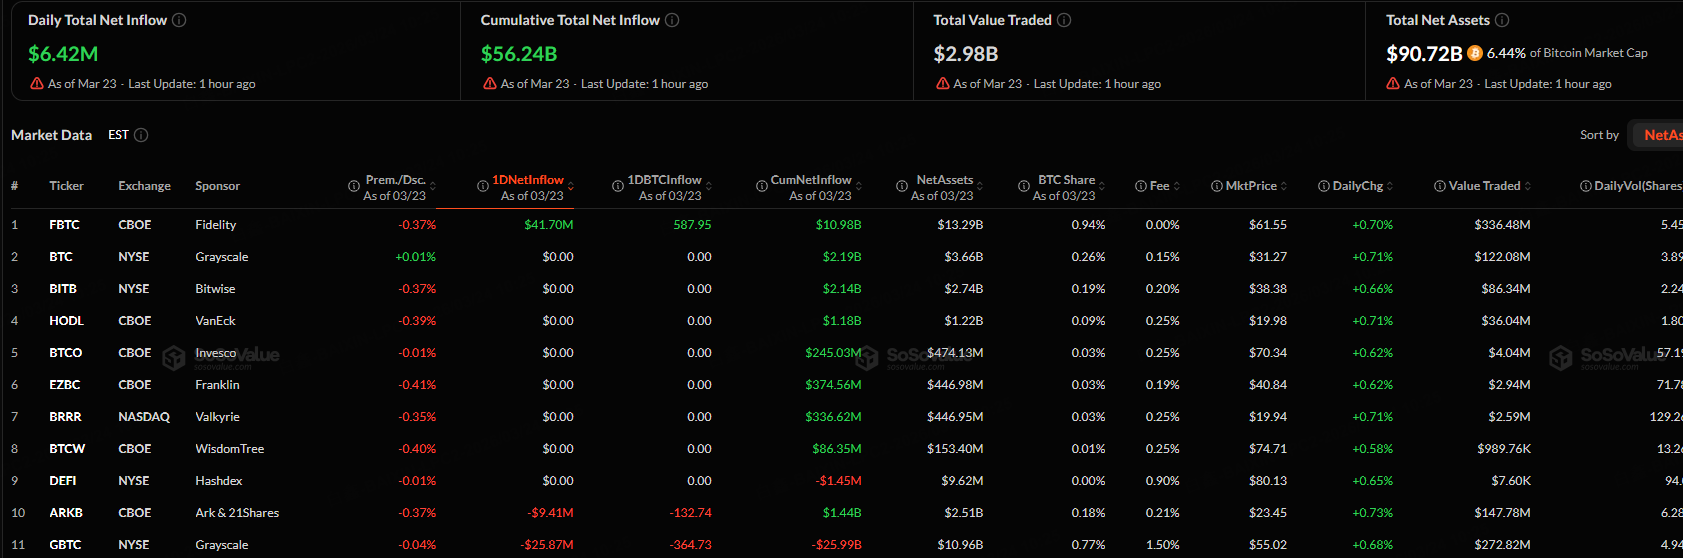1683x558 pixels.
Task: Open the BTCO ticker row
Action: [66, 353]
